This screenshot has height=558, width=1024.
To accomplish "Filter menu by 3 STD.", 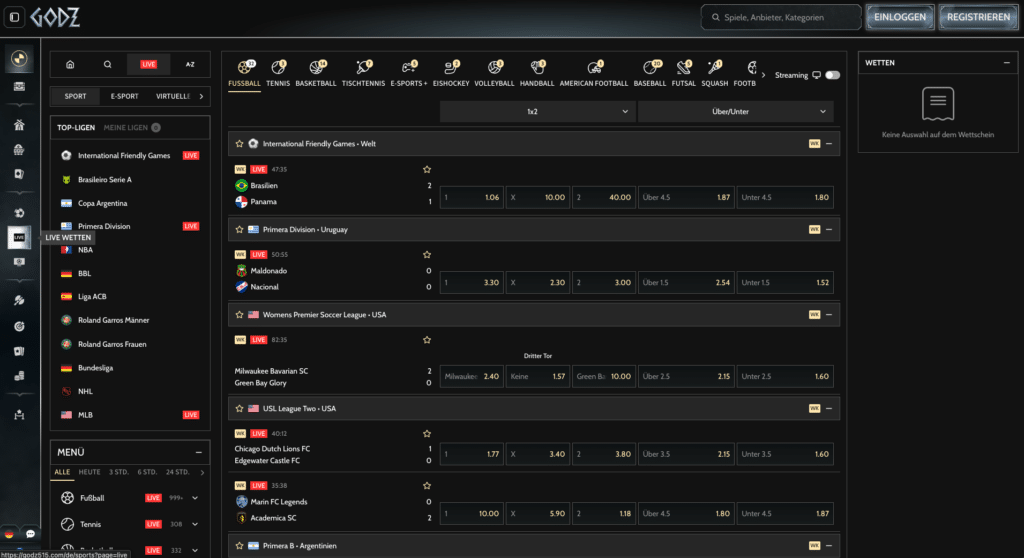I will point(119,472).
